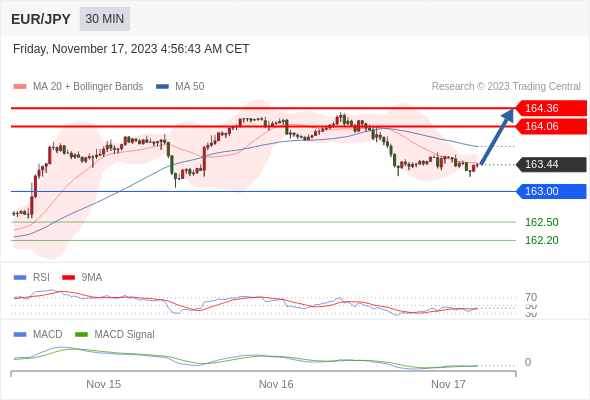Click the chart date and time text
Image resolution: width=590 pixels, height=400 pixels.
pos(131,49)
